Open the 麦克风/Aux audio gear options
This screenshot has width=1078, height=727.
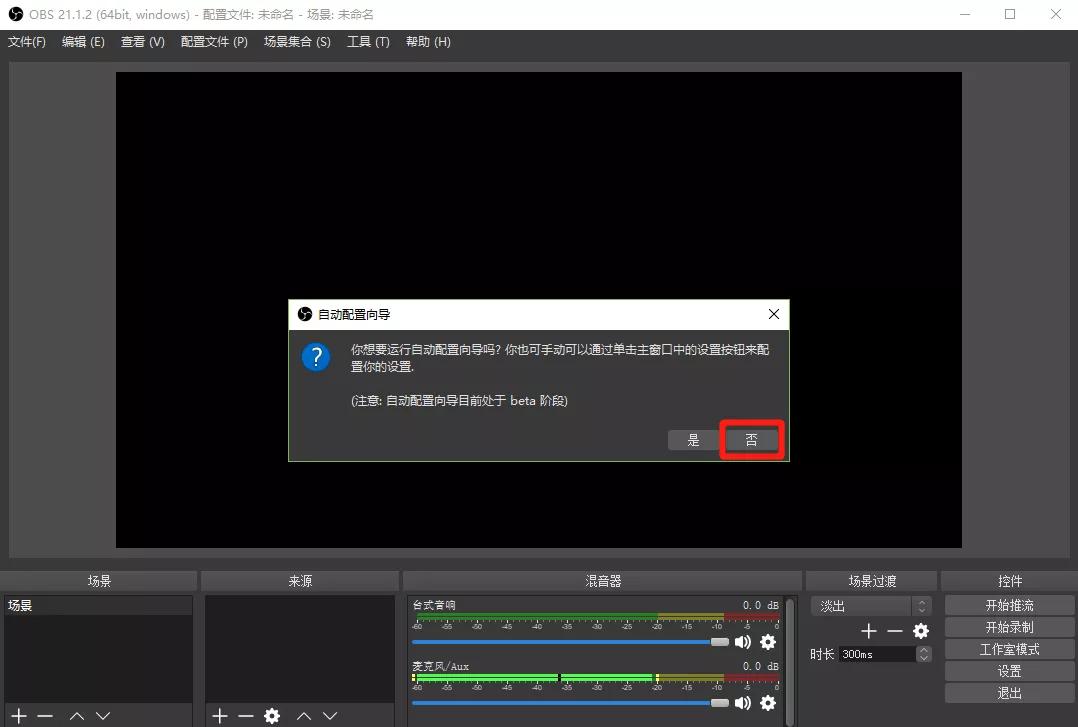point(768,703)
